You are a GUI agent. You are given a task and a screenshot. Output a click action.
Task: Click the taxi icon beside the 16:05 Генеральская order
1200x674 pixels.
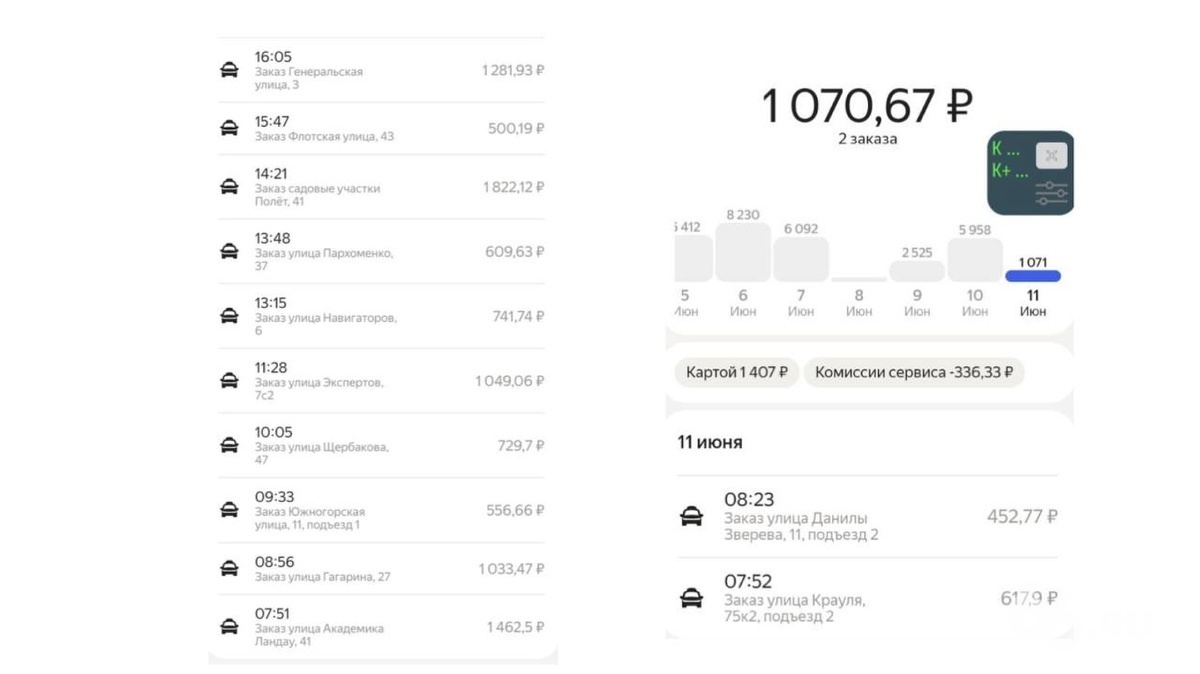pyautogui.click(x=231, y=68)
